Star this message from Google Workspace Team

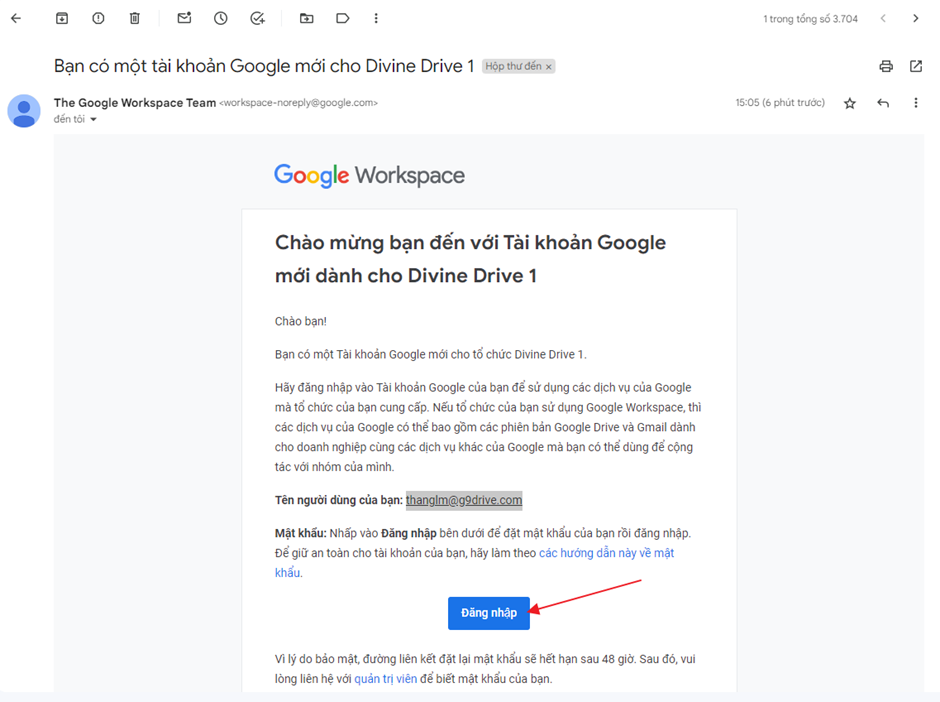point(850,103)
